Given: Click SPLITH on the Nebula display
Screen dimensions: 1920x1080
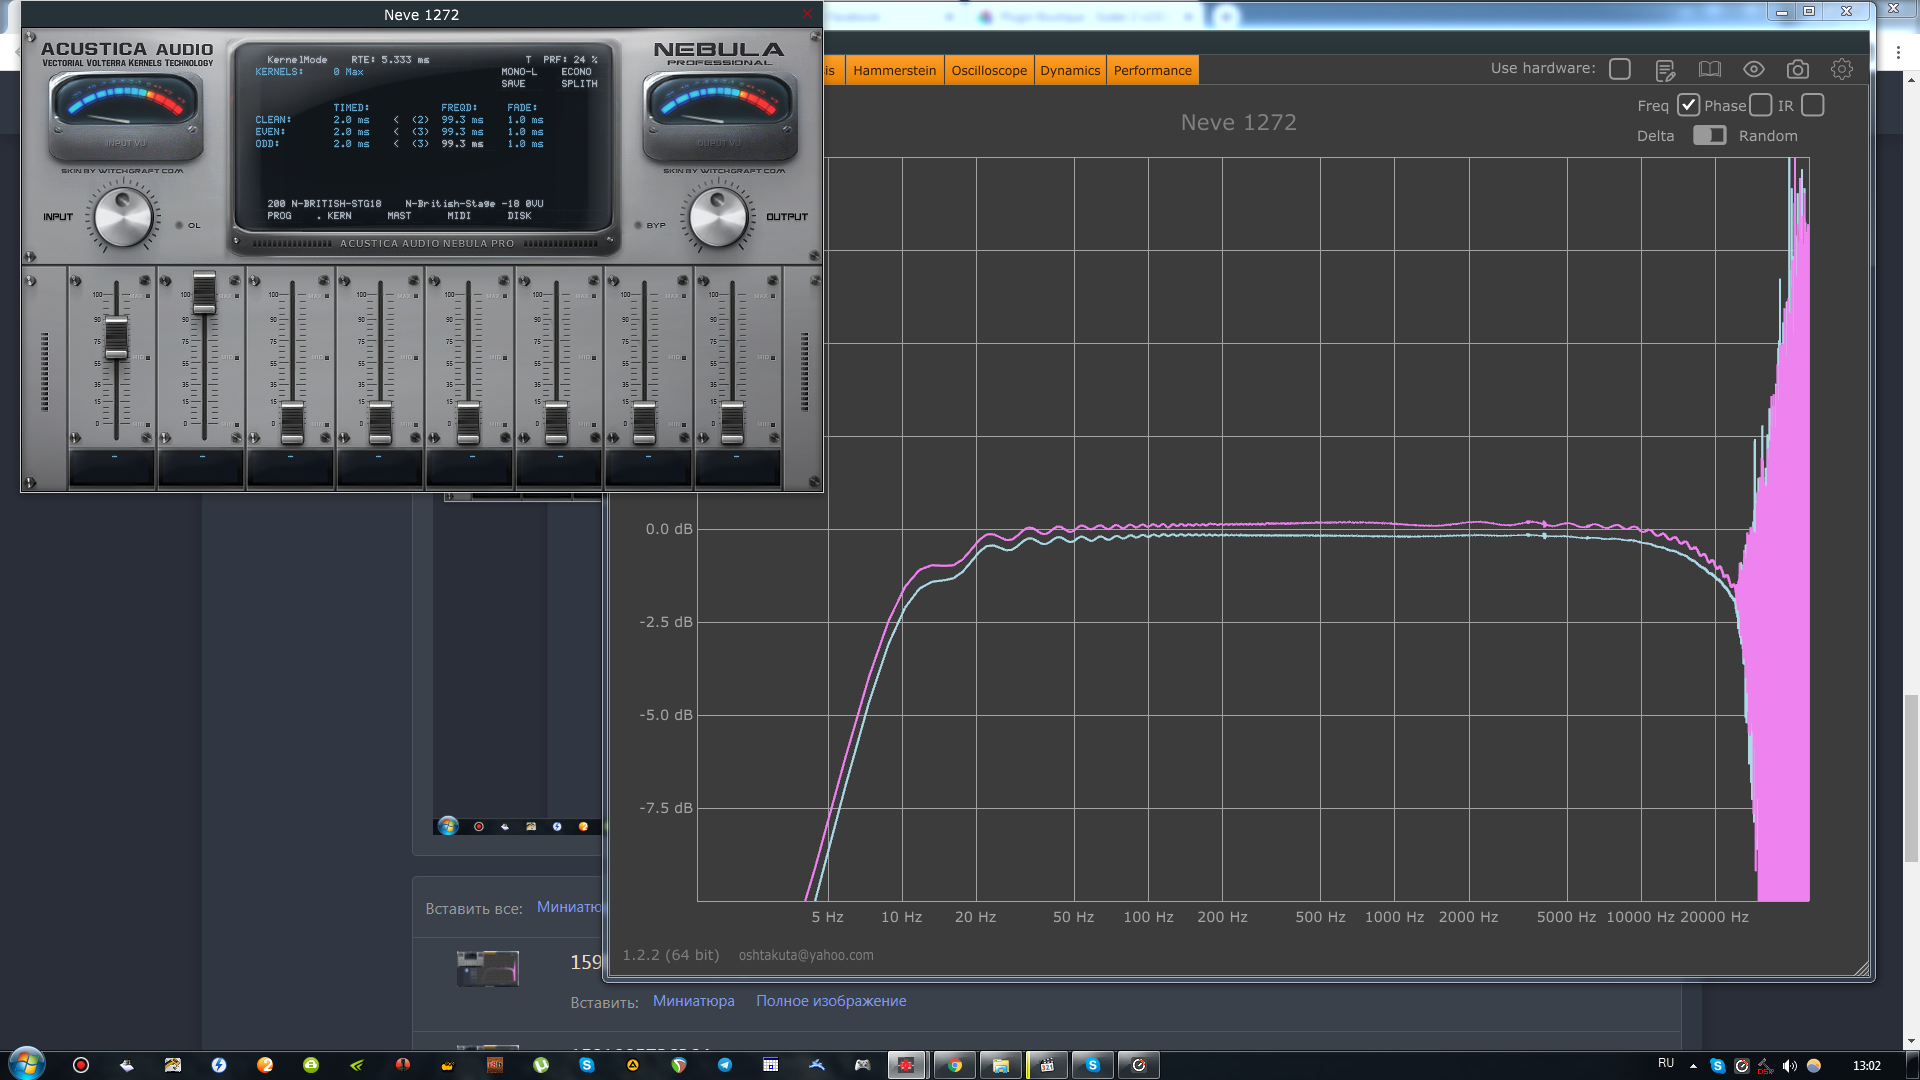Looking at the screenshot, I should tap(579, 84).
